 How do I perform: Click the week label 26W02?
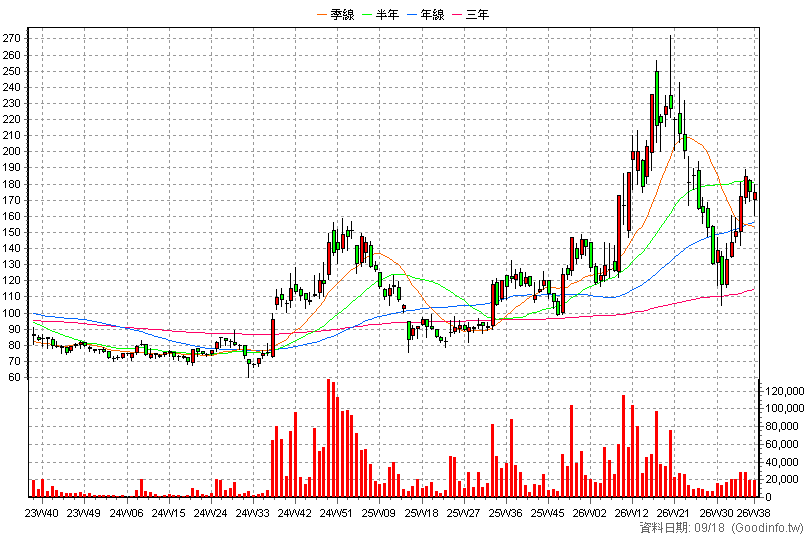(x=590, y=513)
